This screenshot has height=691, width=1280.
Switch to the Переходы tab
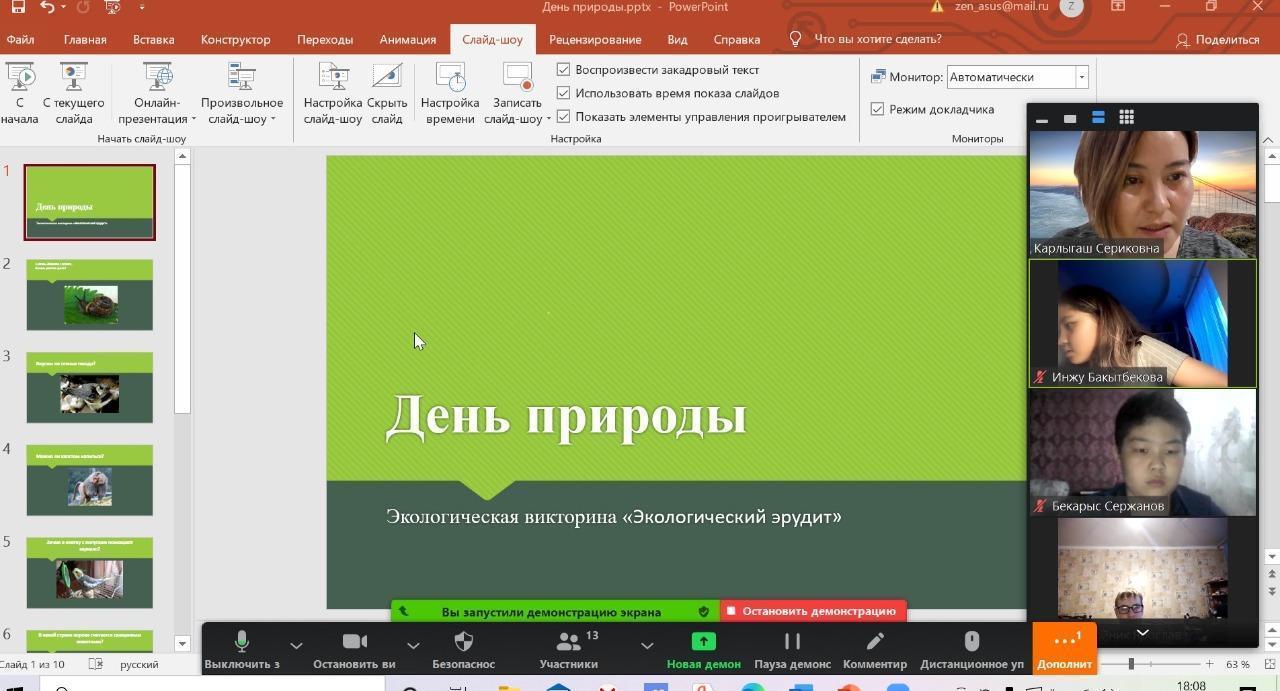(325, 39)
